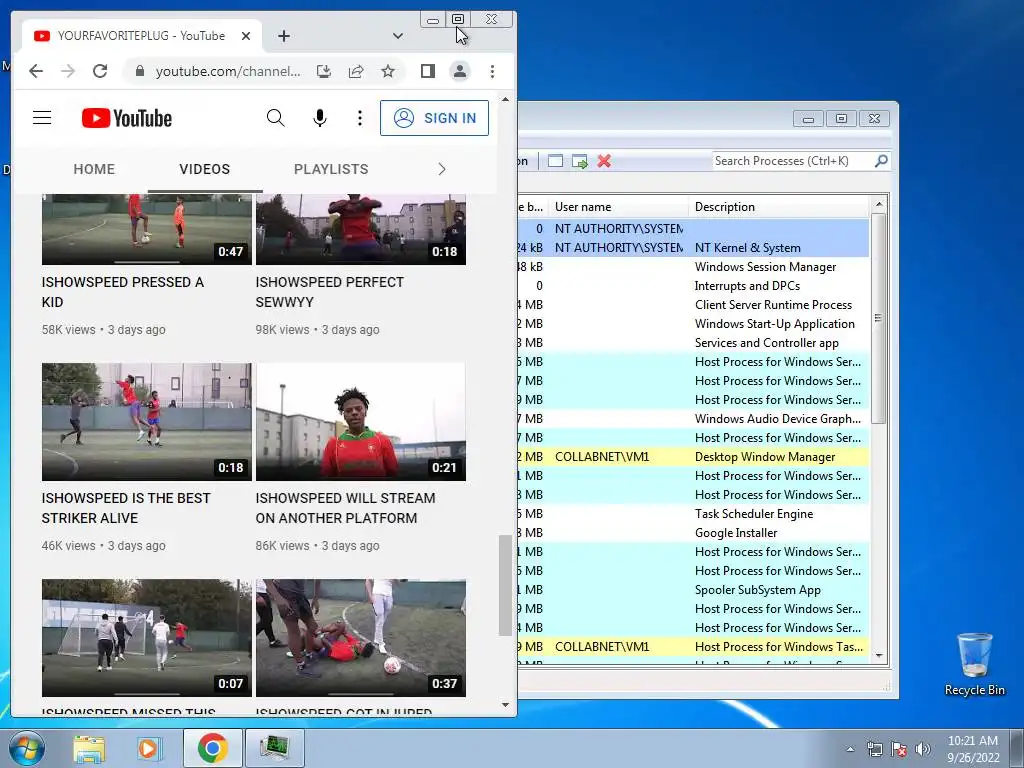This screenshot has width=1024, height=768.
Task: Click the red X toolbar icon
Action: [x=604, y=161]
